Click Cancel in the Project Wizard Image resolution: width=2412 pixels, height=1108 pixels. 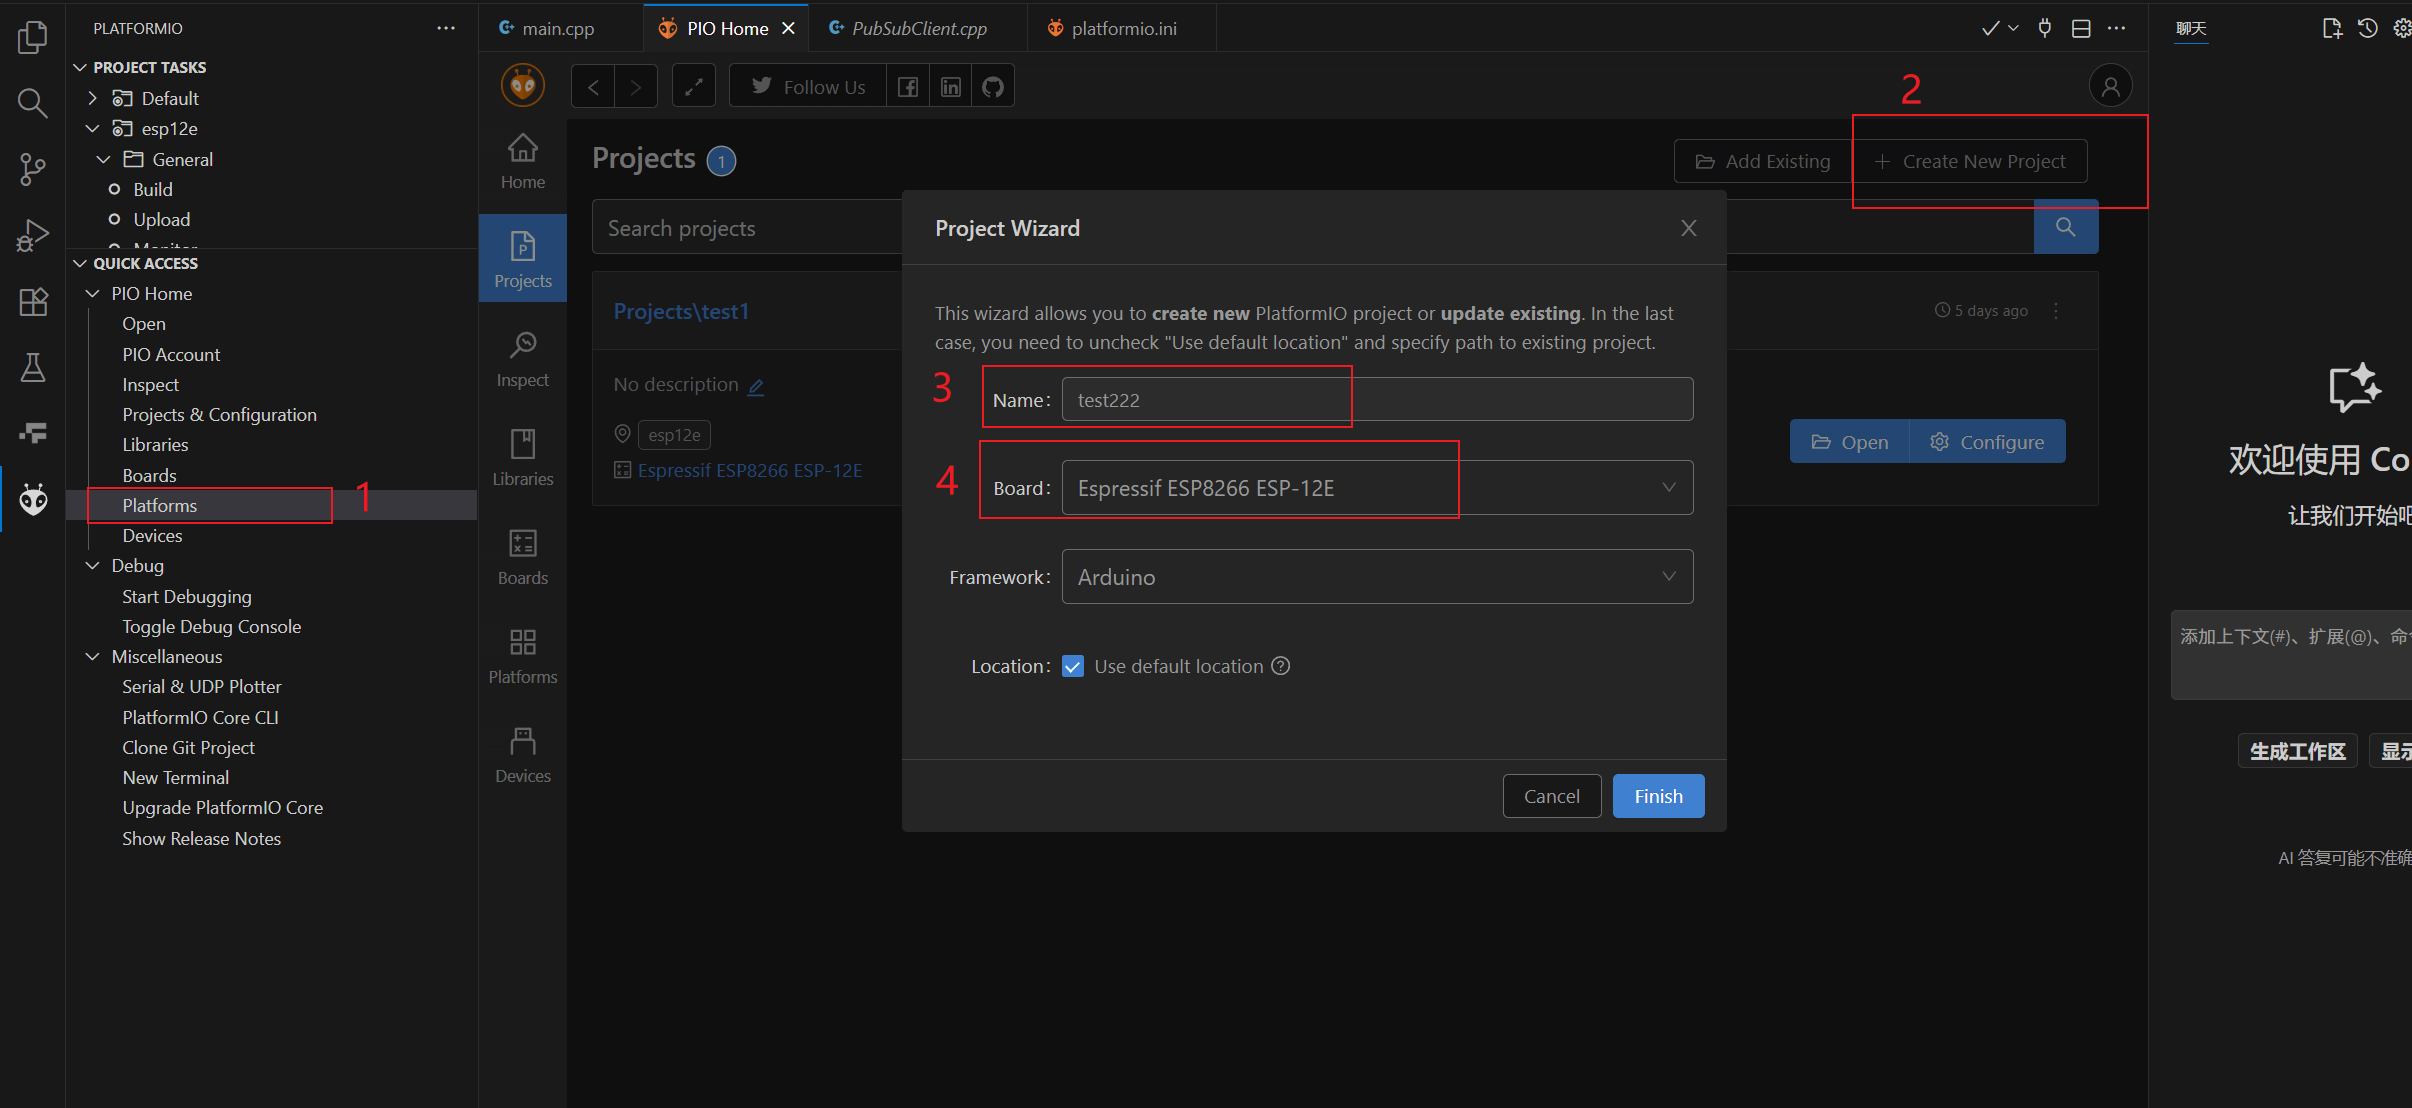(1551, 796)
